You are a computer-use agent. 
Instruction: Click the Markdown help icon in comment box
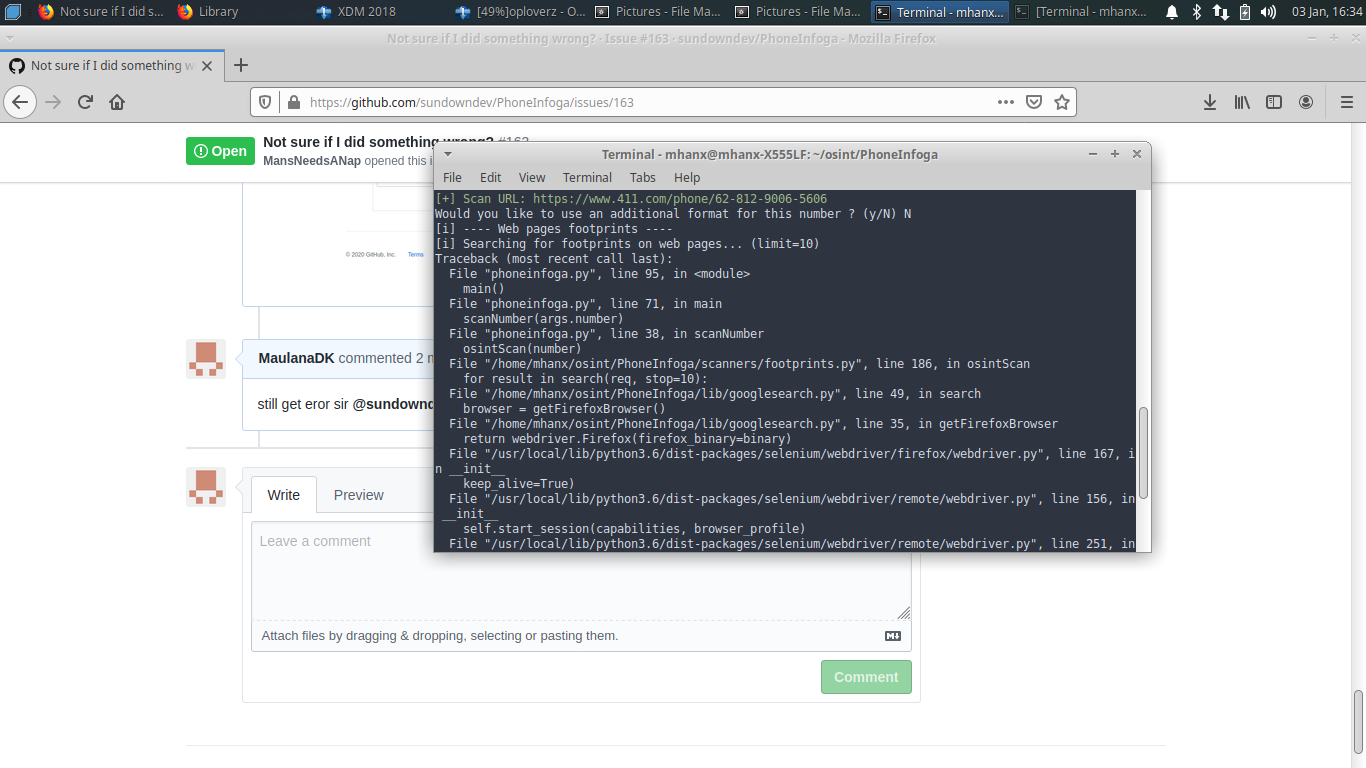coord(892,635)
